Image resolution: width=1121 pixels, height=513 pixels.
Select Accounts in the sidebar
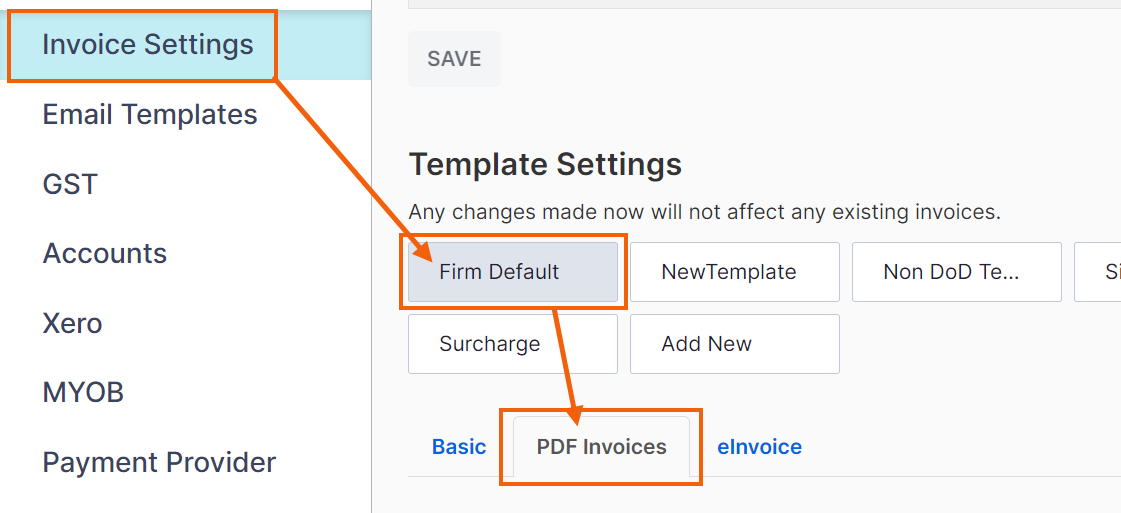pyautogui.click(x=104, y=254)
